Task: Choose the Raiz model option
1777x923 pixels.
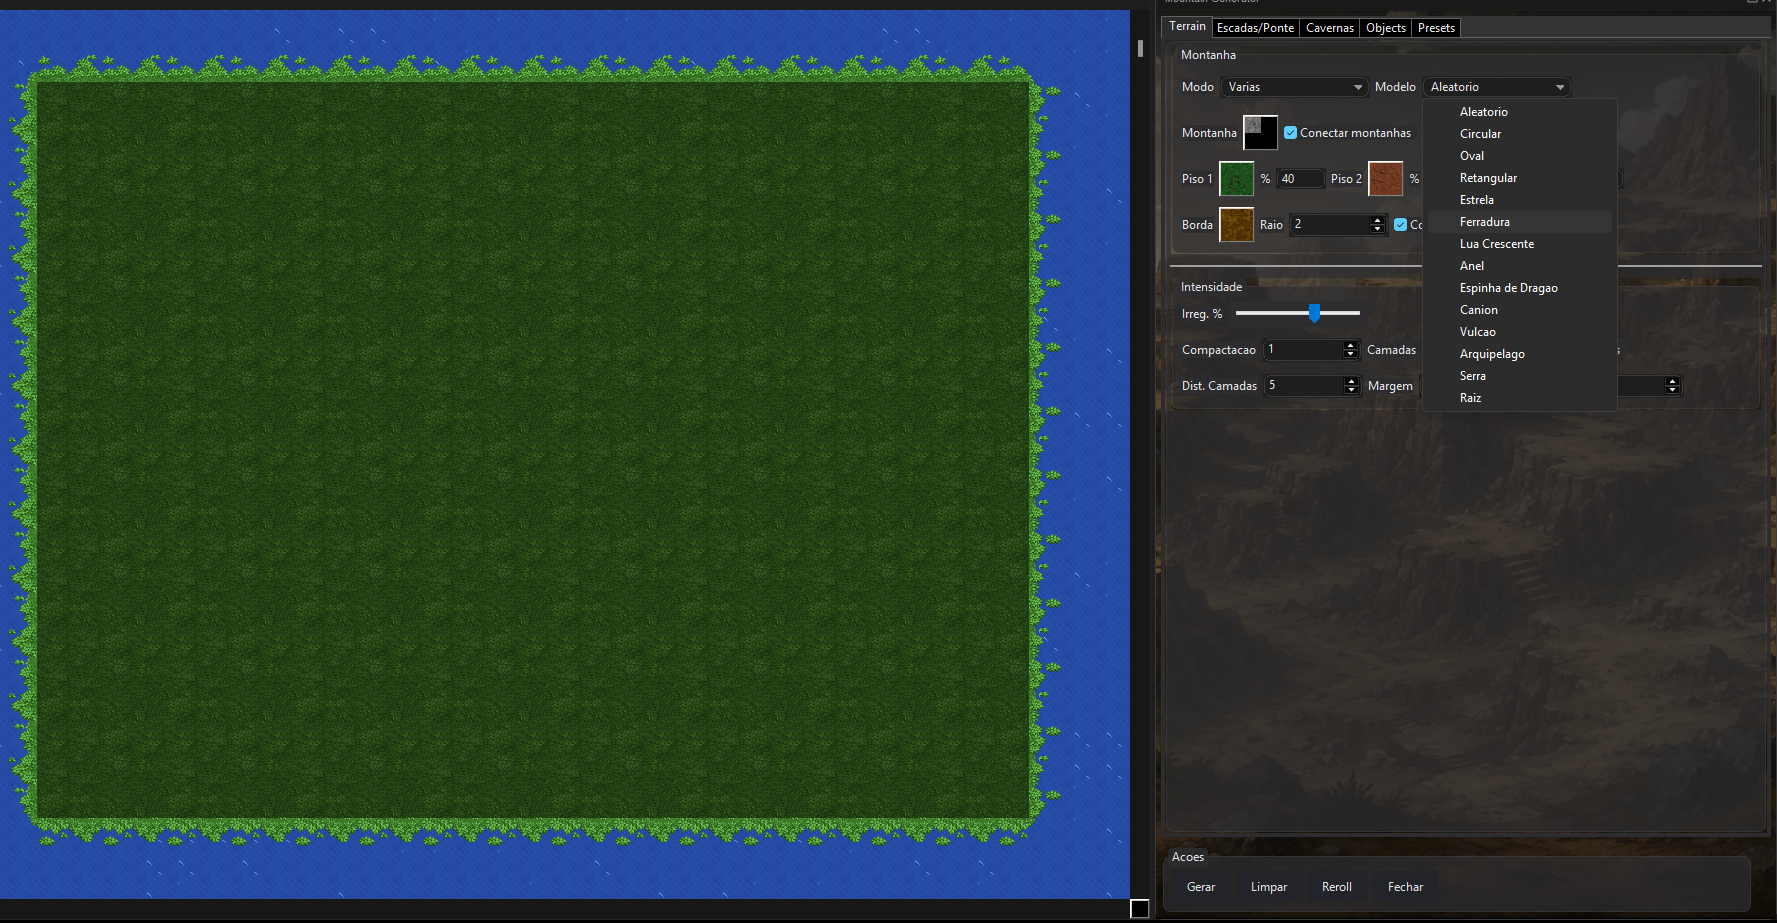Action: tap(1519, 398)
